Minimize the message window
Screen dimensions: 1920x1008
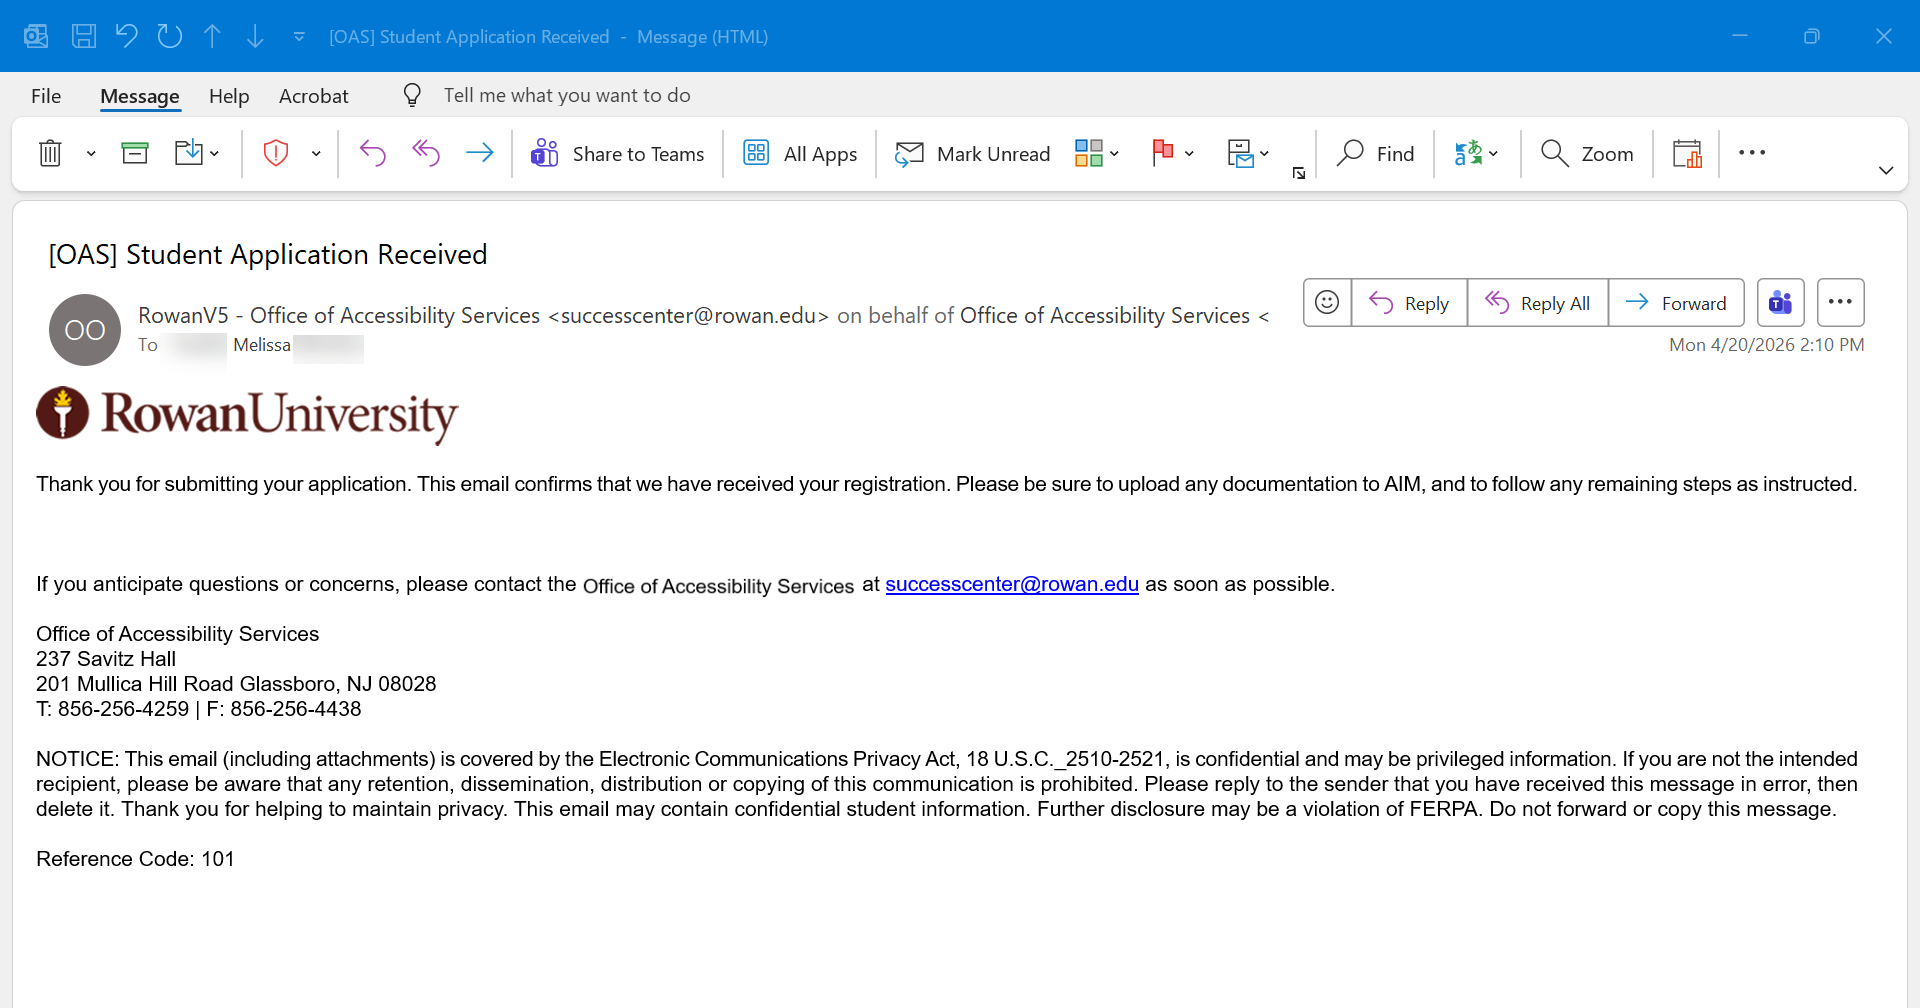[1740, 36]
